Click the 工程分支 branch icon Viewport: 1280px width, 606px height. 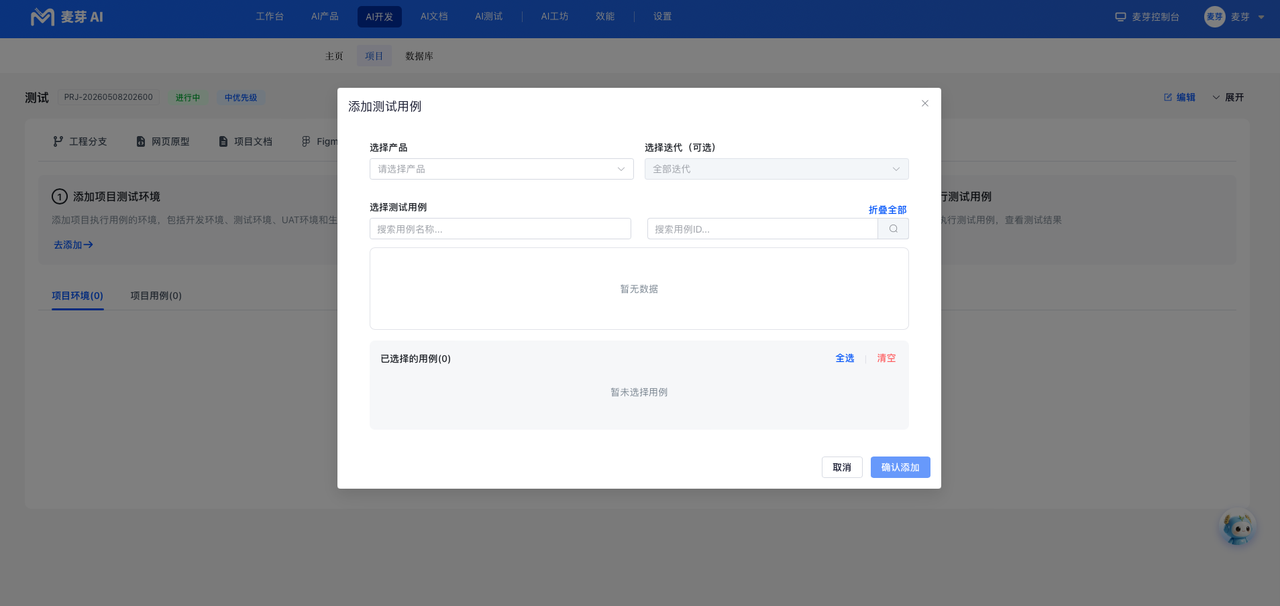(58, 142)
